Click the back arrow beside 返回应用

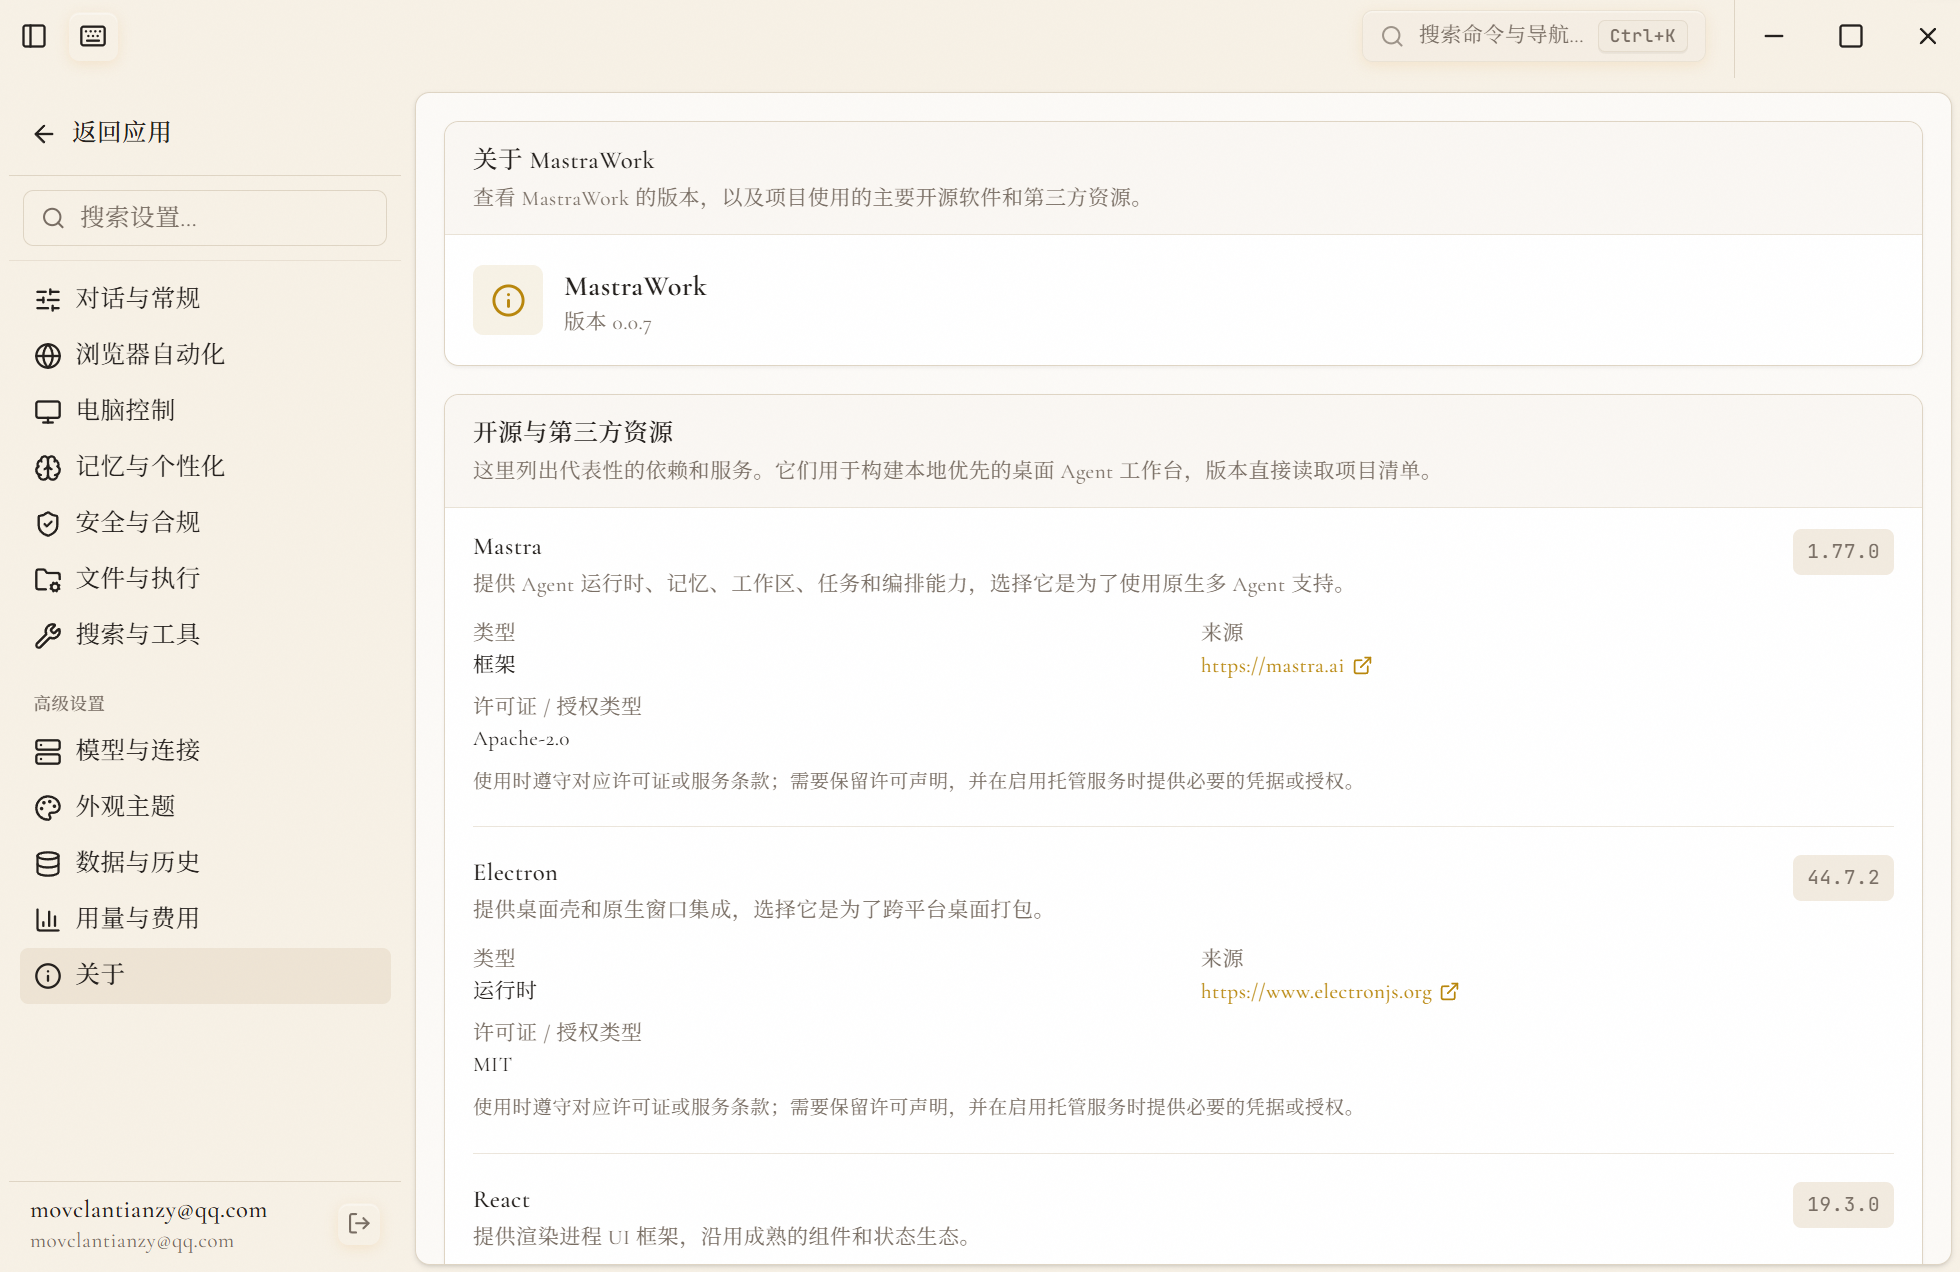pyautogui.click(x=43, y=133)
